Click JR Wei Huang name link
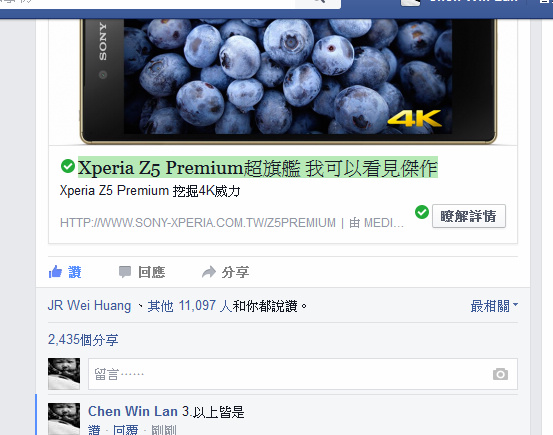This screenshot has width=553, height=435. pos(89,306)
